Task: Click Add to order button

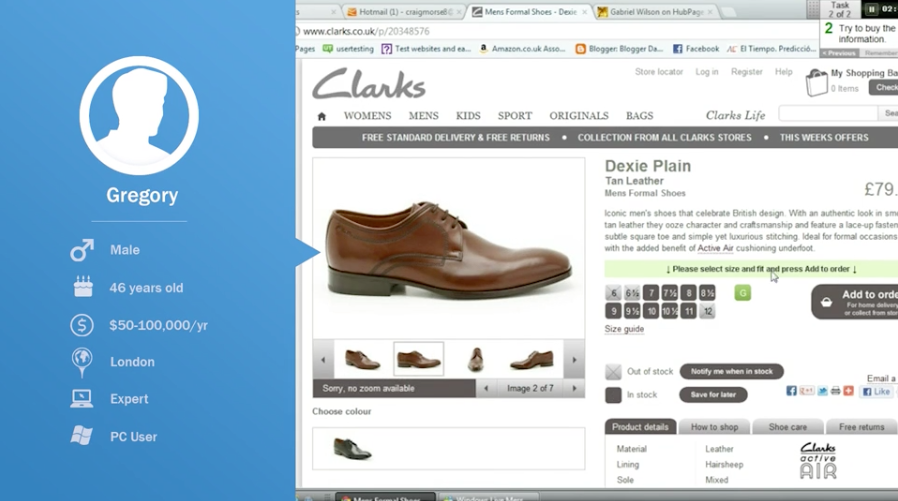Action: (854, 301)
